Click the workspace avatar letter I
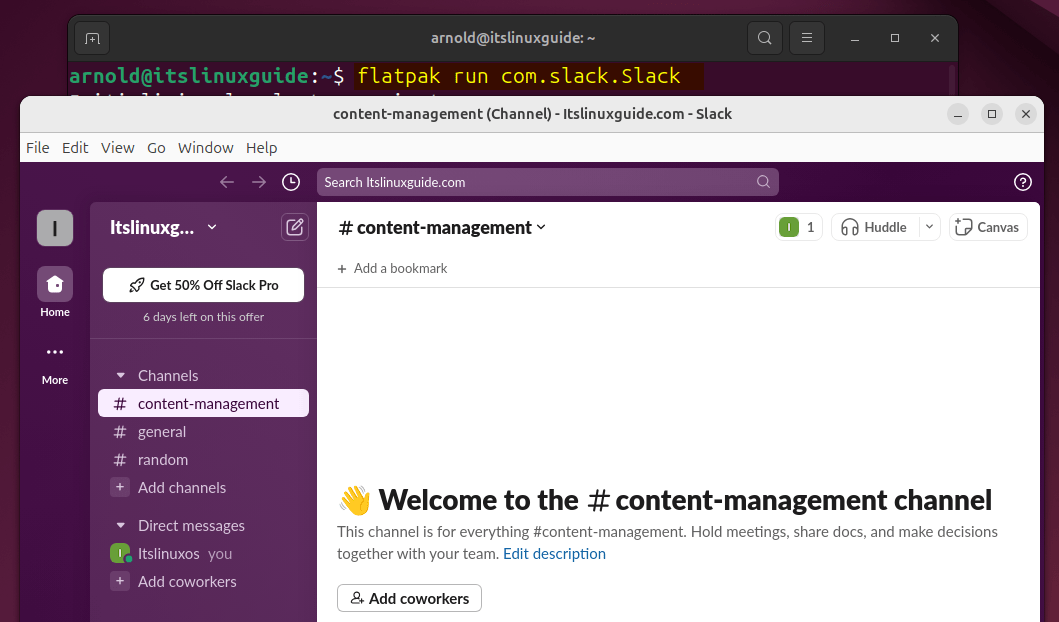Screen dimensions: 1059x622 (x=55, y=228)
